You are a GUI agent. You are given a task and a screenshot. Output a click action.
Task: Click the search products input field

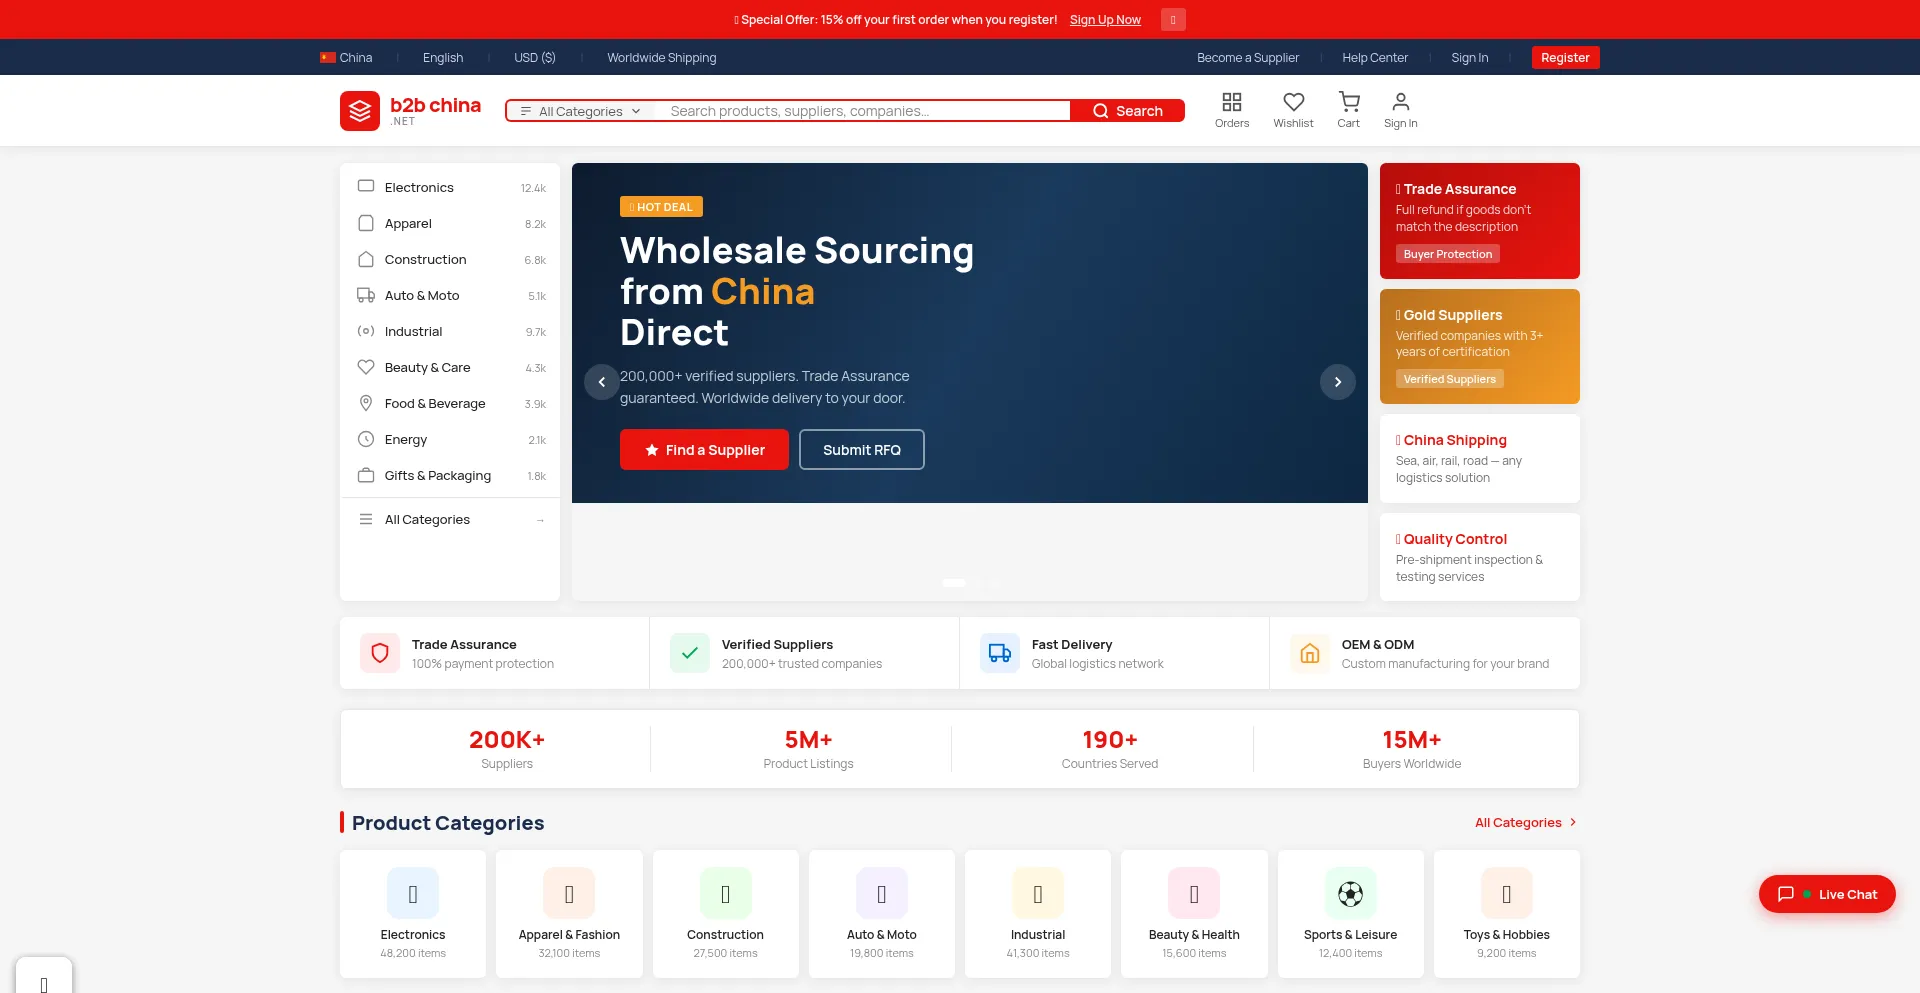864,111
